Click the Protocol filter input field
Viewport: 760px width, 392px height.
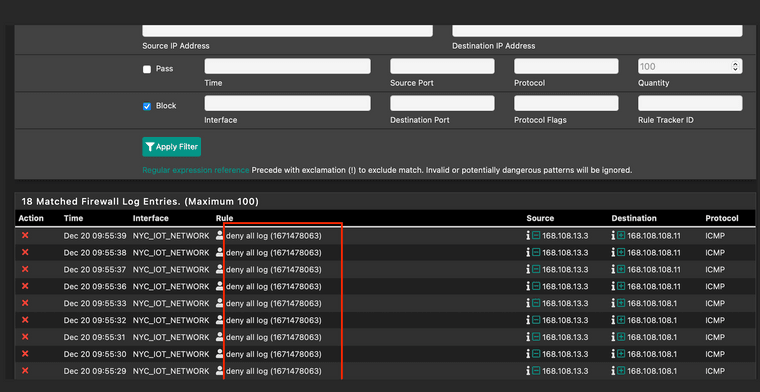(566, 66)
